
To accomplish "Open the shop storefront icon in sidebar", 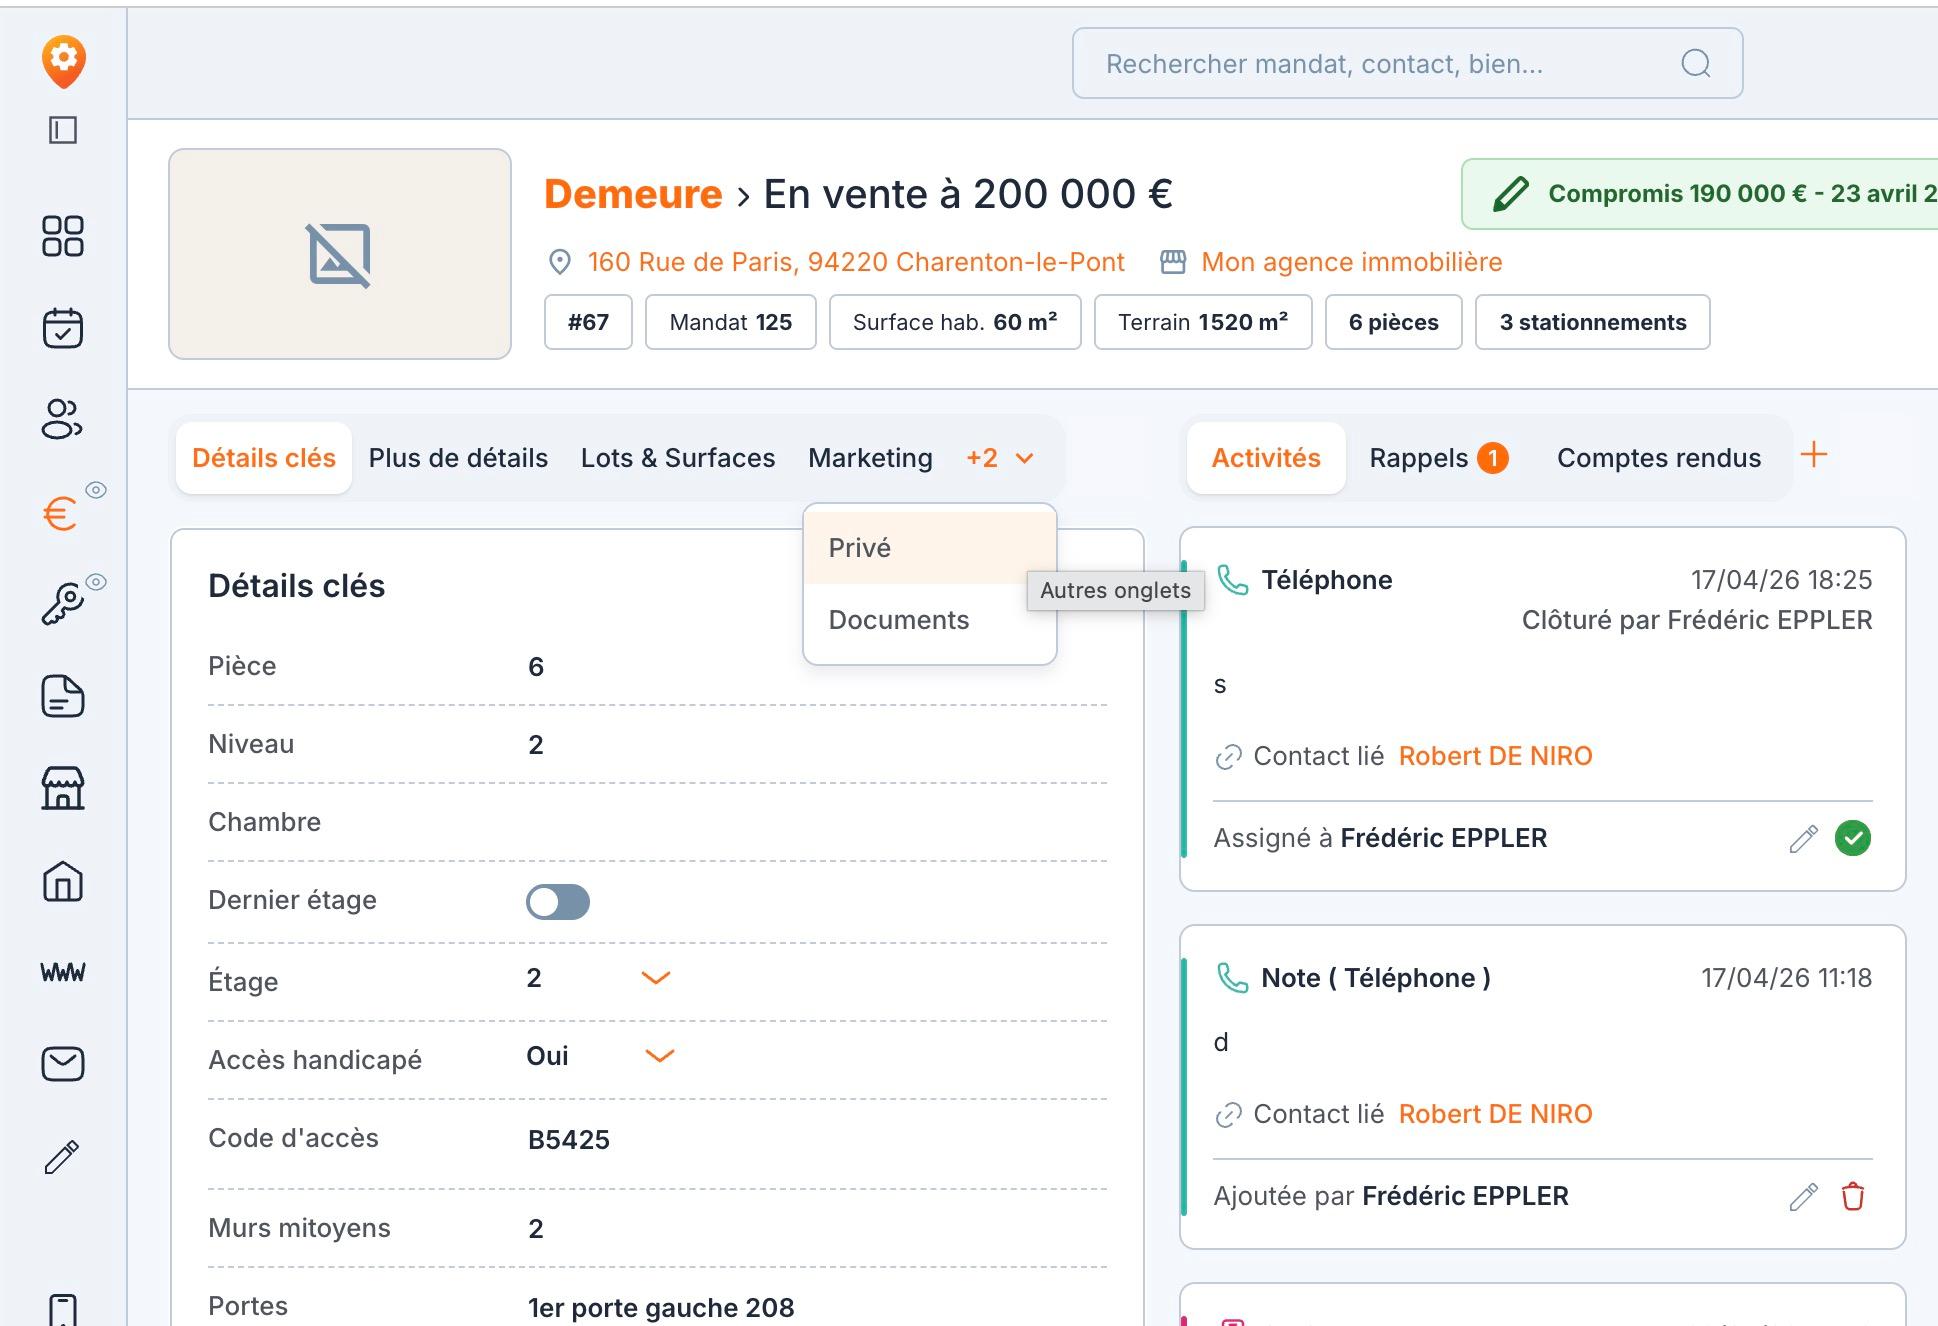I will (x=63, y=789).
